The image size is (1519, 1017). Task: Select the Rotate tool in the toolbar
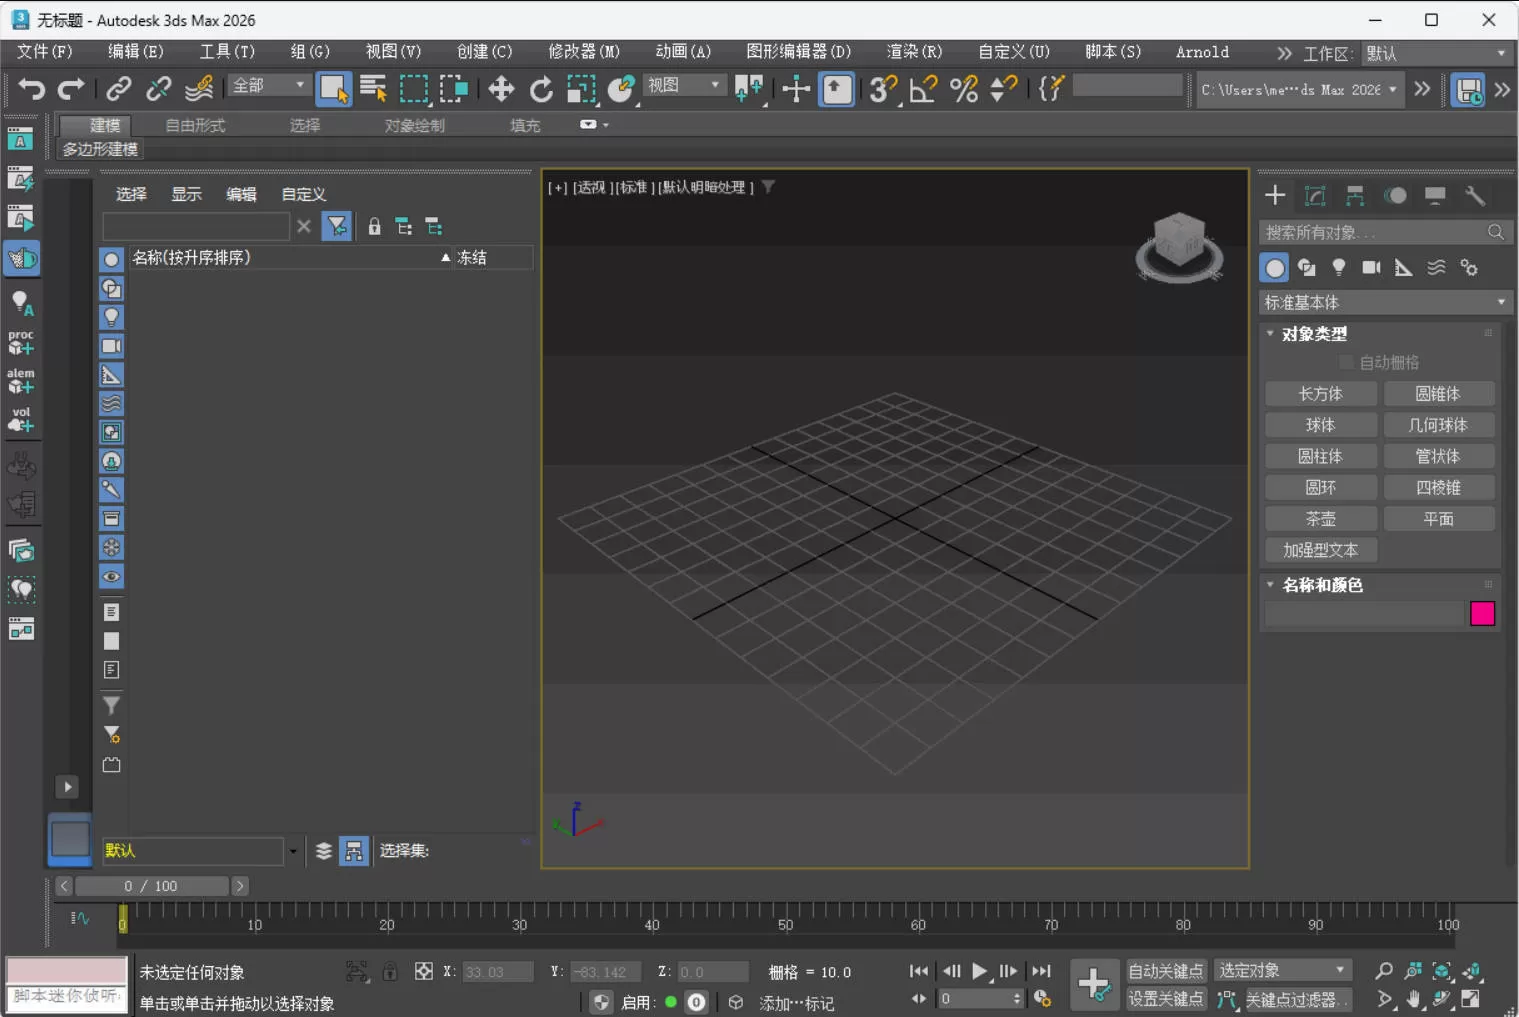[541, 89]
